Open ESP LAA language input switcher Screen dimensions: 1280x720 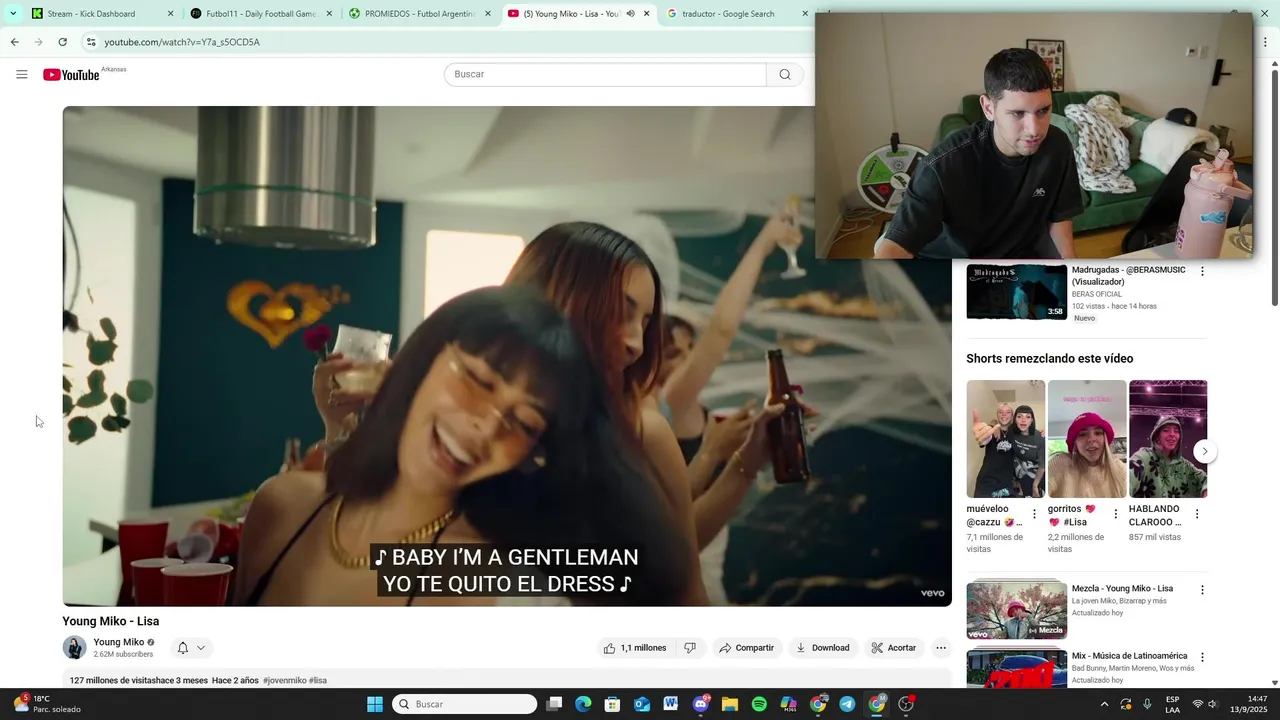[1172, 704]
